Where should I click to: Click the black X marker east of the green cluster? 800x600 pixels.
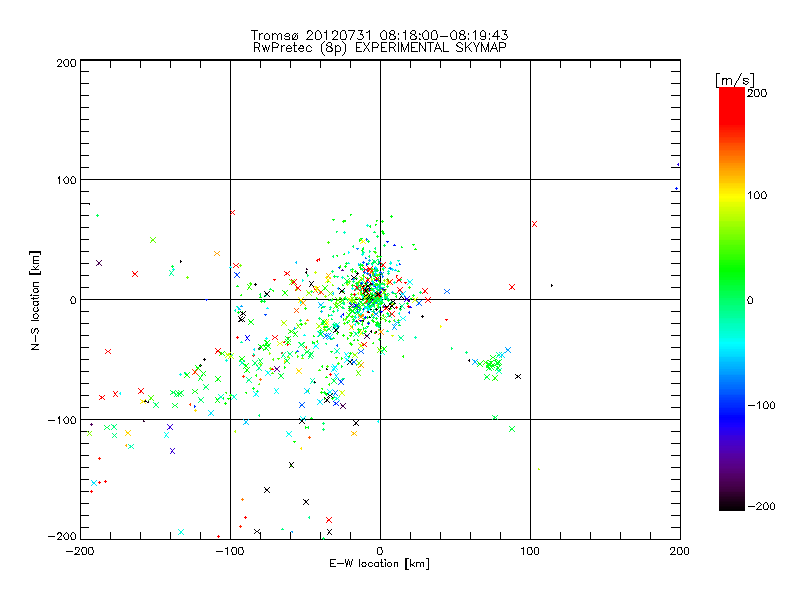point(518,377)
